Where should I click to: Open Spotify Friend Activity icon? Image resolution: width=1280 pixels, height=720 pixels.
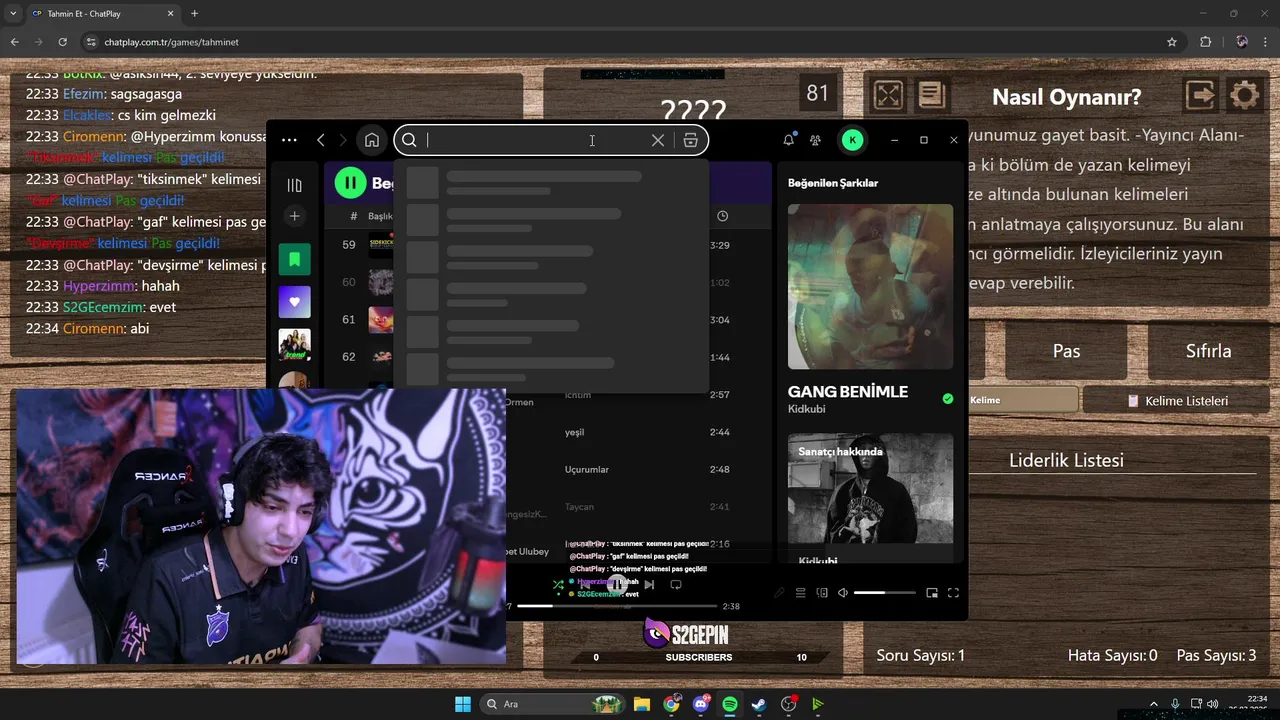coord(815,140)
